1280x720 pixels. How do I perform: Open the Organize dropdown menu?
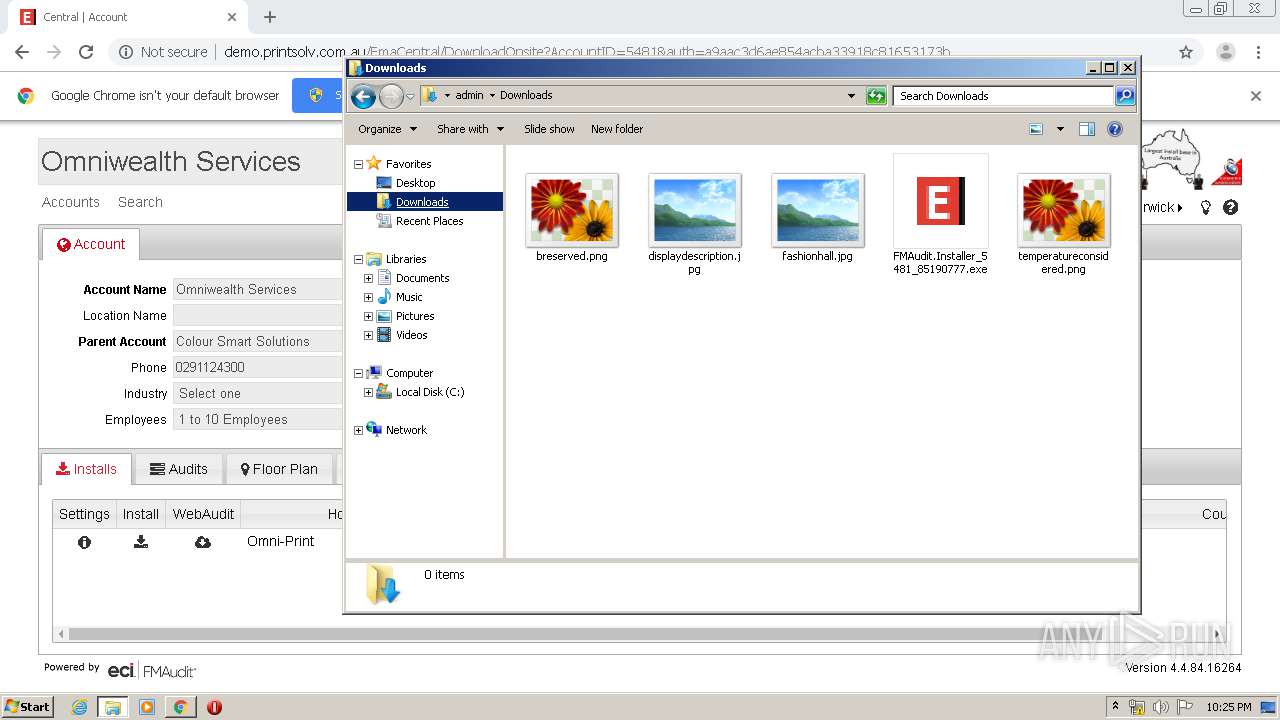click(x=387, y=129)
